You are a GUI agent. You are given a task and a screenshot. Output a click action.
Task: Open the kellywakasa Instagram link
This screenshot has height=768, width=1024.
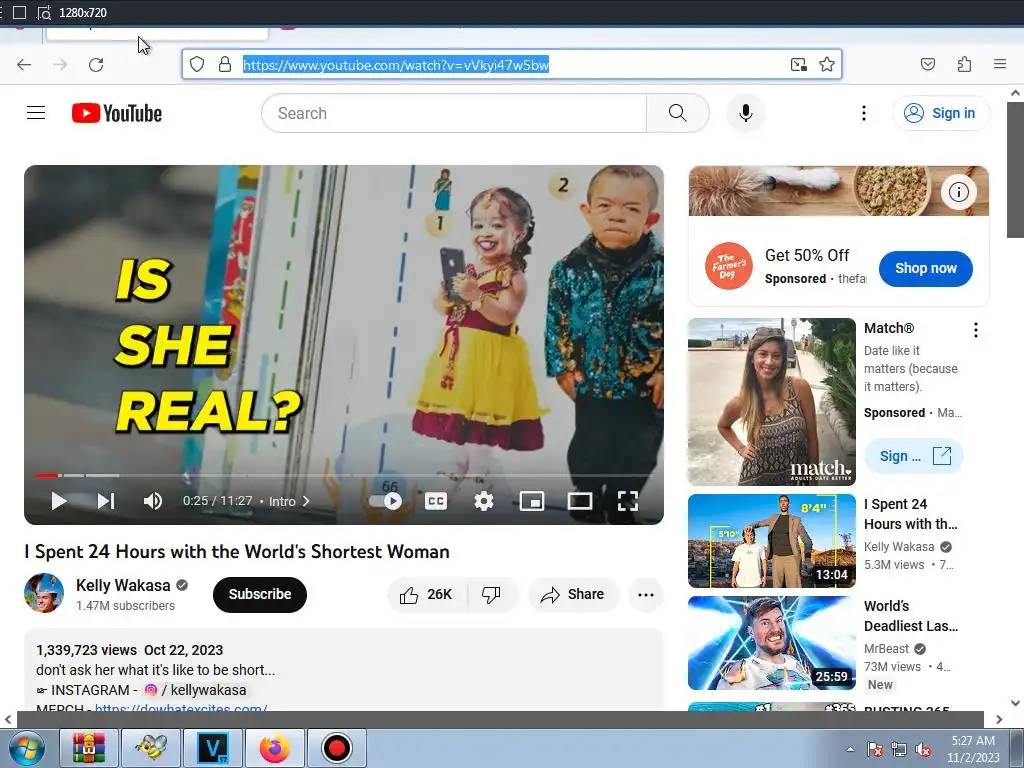click(x=195, y=690)
